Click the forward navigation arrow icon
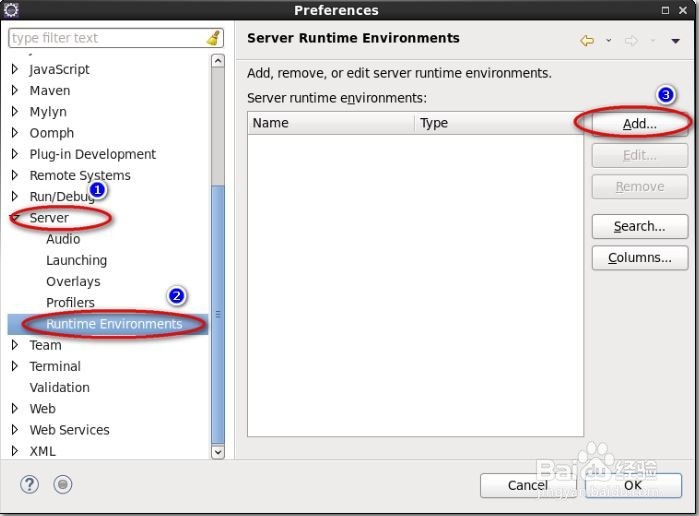The width and height of the screenshot is (699, 516). point(631,41)
